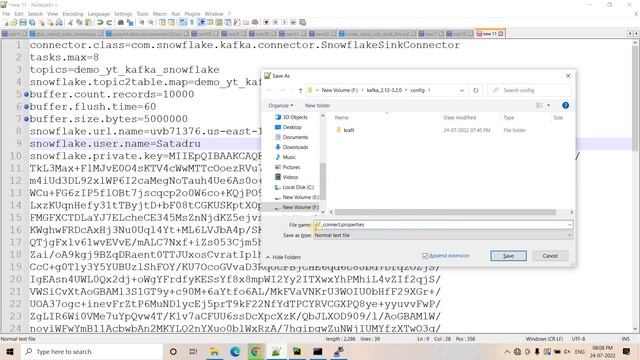Screen dimensions: 640x360
Task: Open the File name dropdown arrow
Action: [569, 225]
